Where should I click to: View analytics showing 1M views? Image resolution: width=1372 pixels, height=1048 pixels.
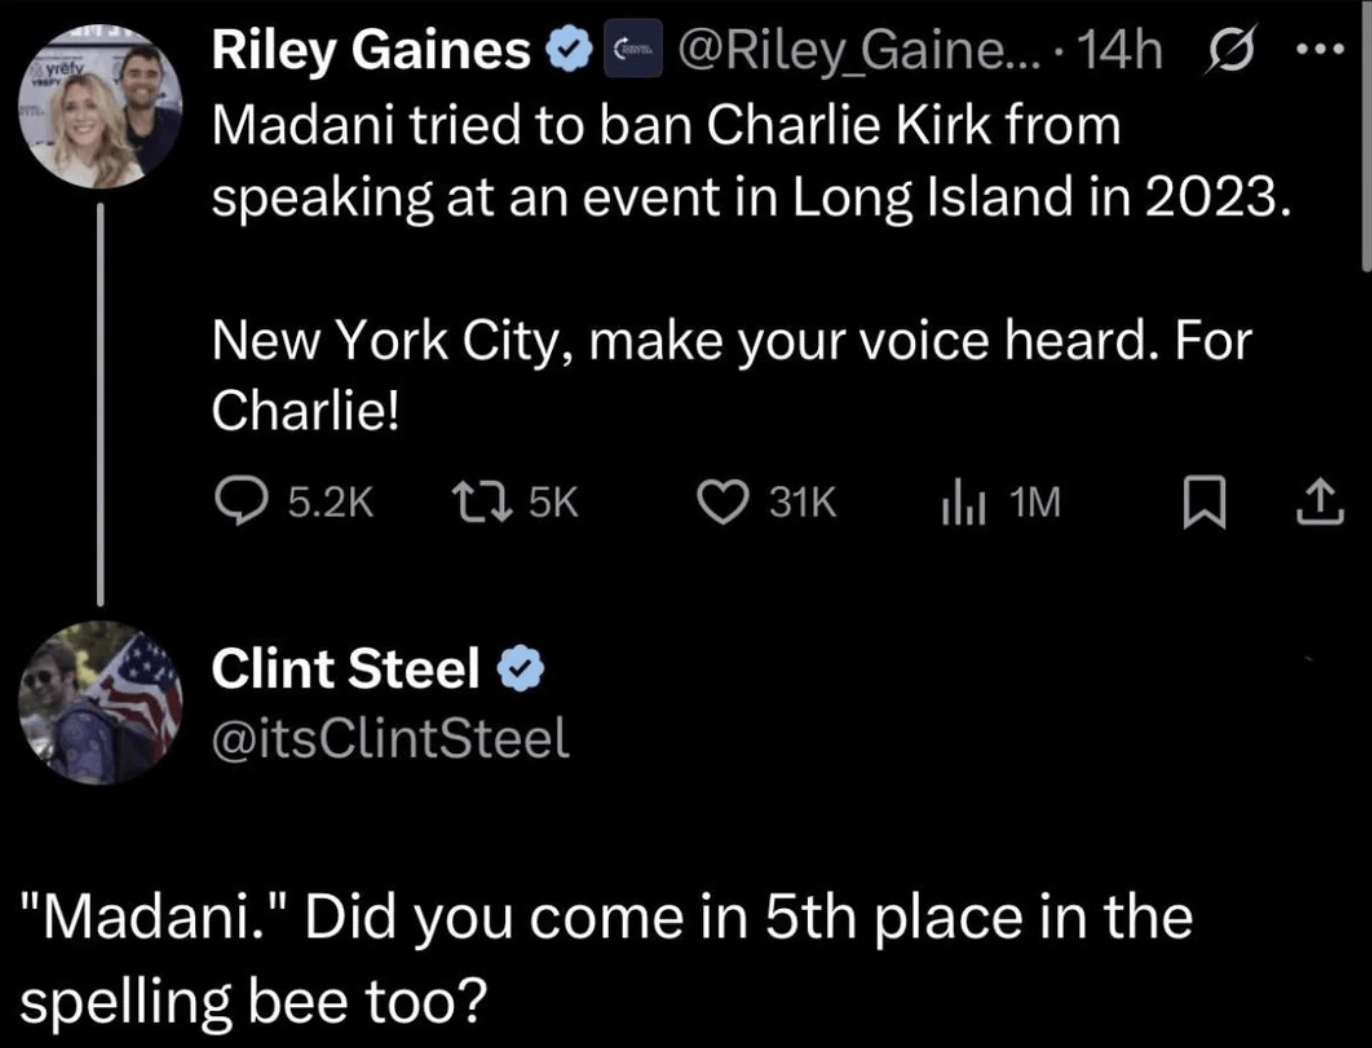(x=963, y=503)
